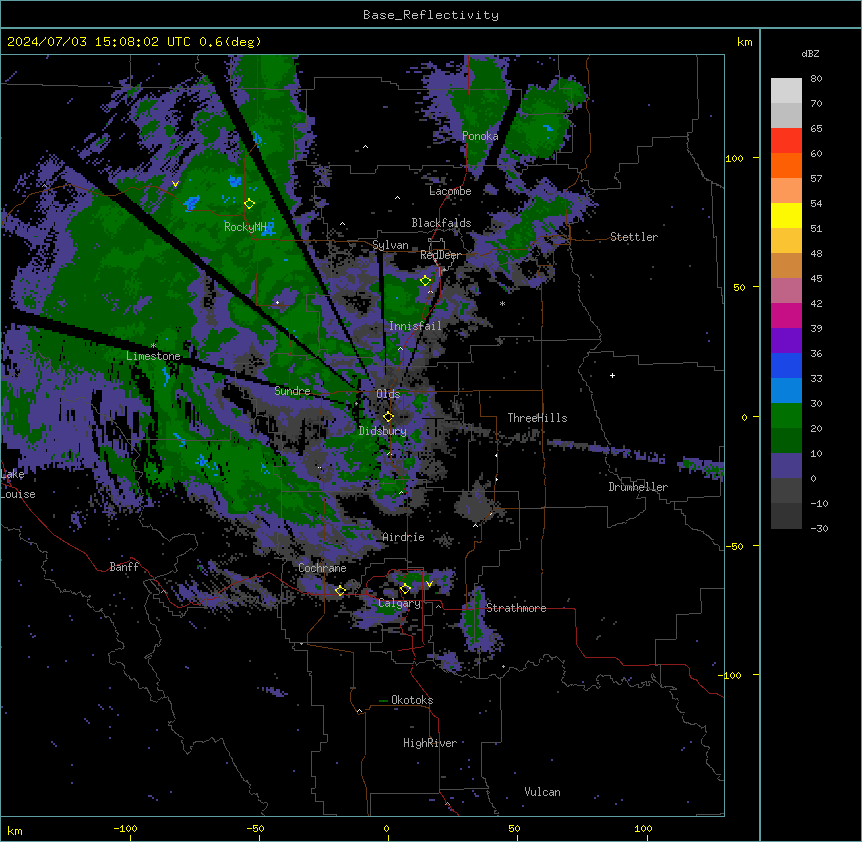
Task: Click the Sylvan label
Action: click(390, 245)
